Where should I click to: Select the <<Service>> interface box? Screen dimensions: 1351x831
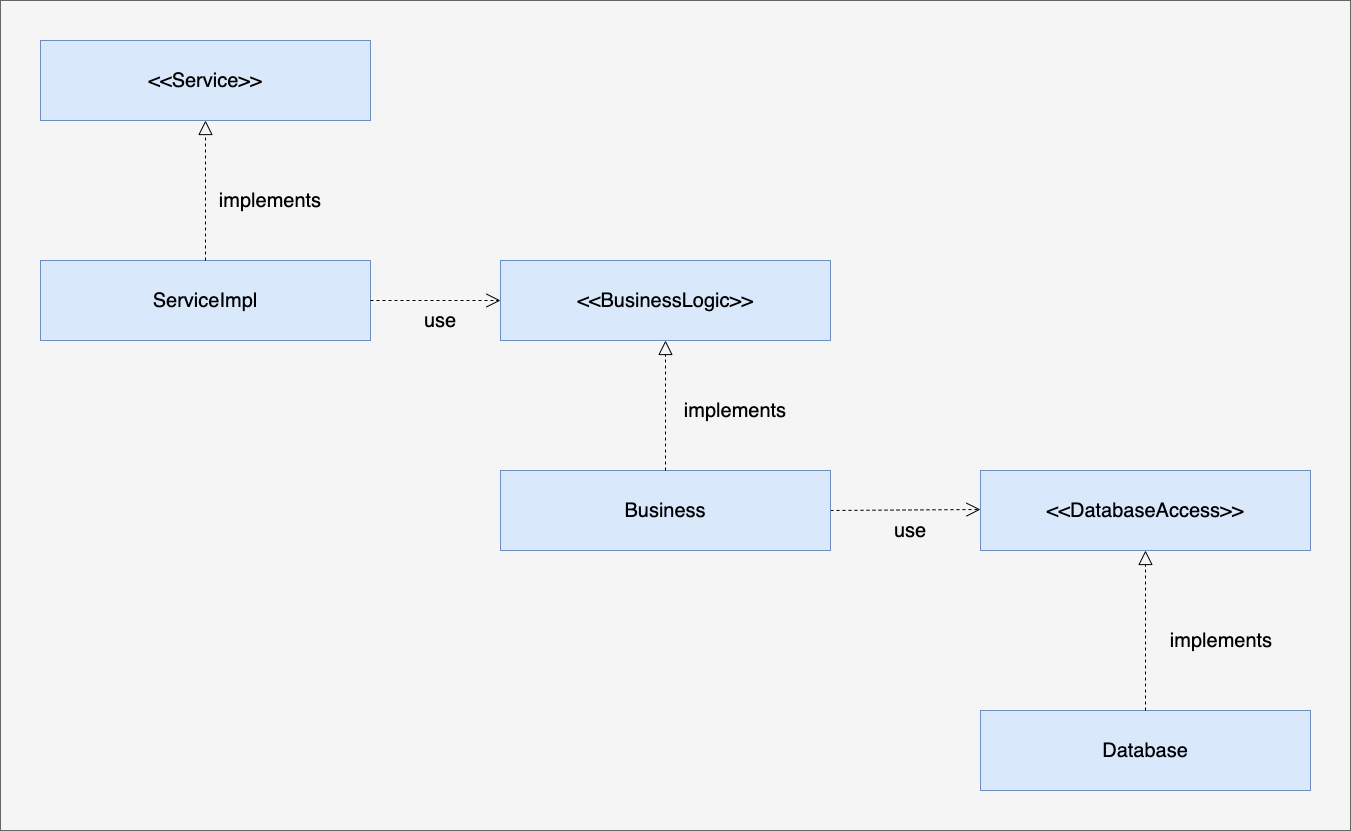pyautogui.click(x=205, y=80)
